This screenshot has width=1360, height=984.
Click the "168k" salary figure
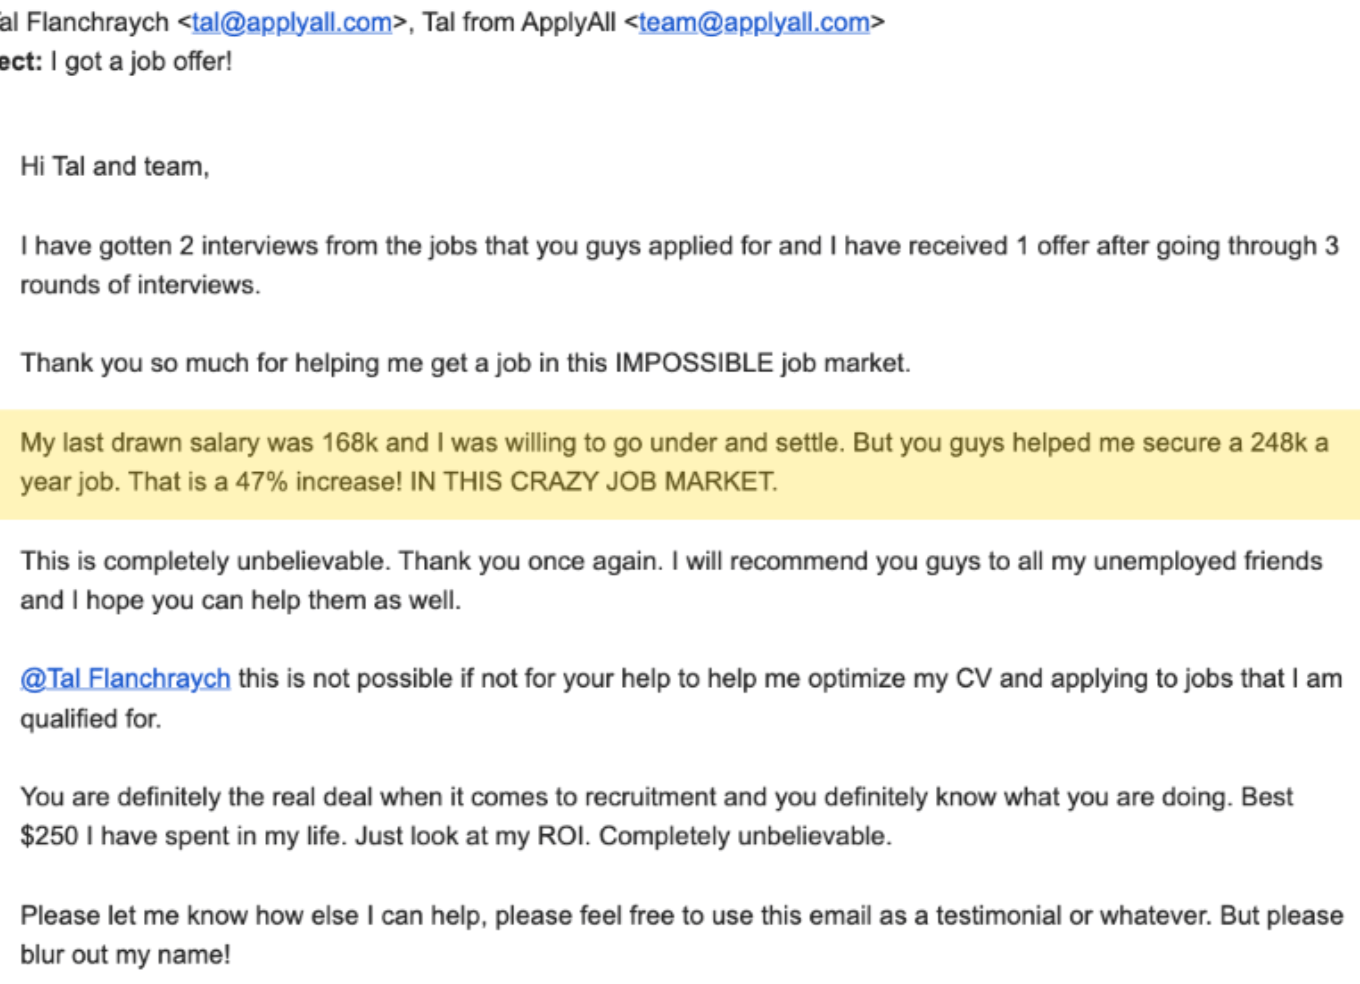[x=349, y=443]
